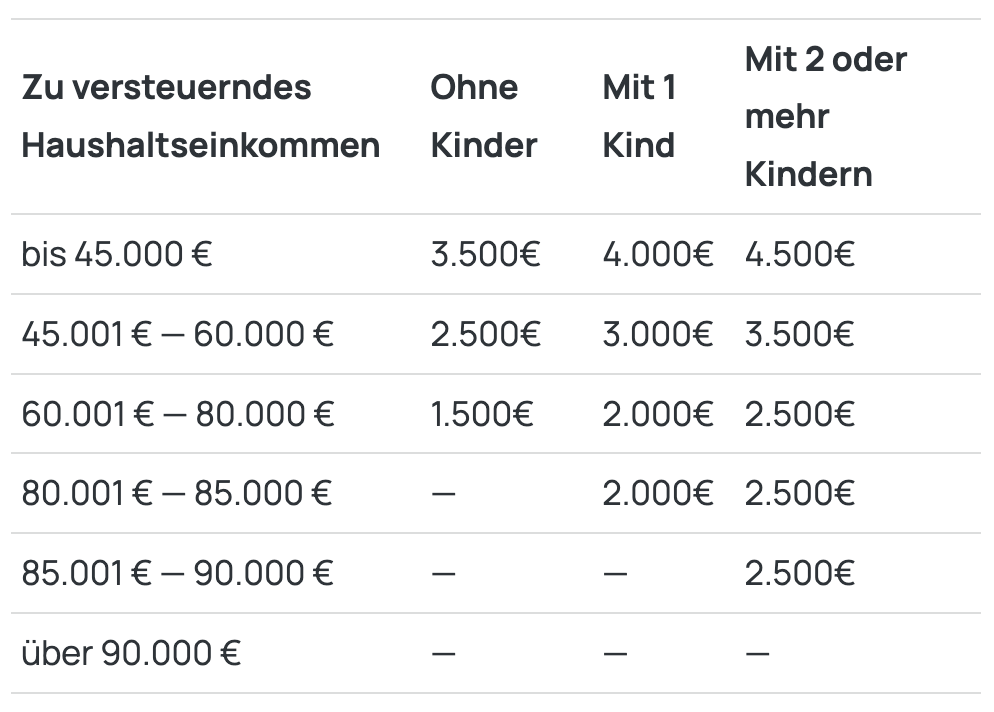The width and height of the screenshot is (994, 712).
Task: Select the 2.500€ value in 85.001–90.000 € row
Action: (799, 573)
